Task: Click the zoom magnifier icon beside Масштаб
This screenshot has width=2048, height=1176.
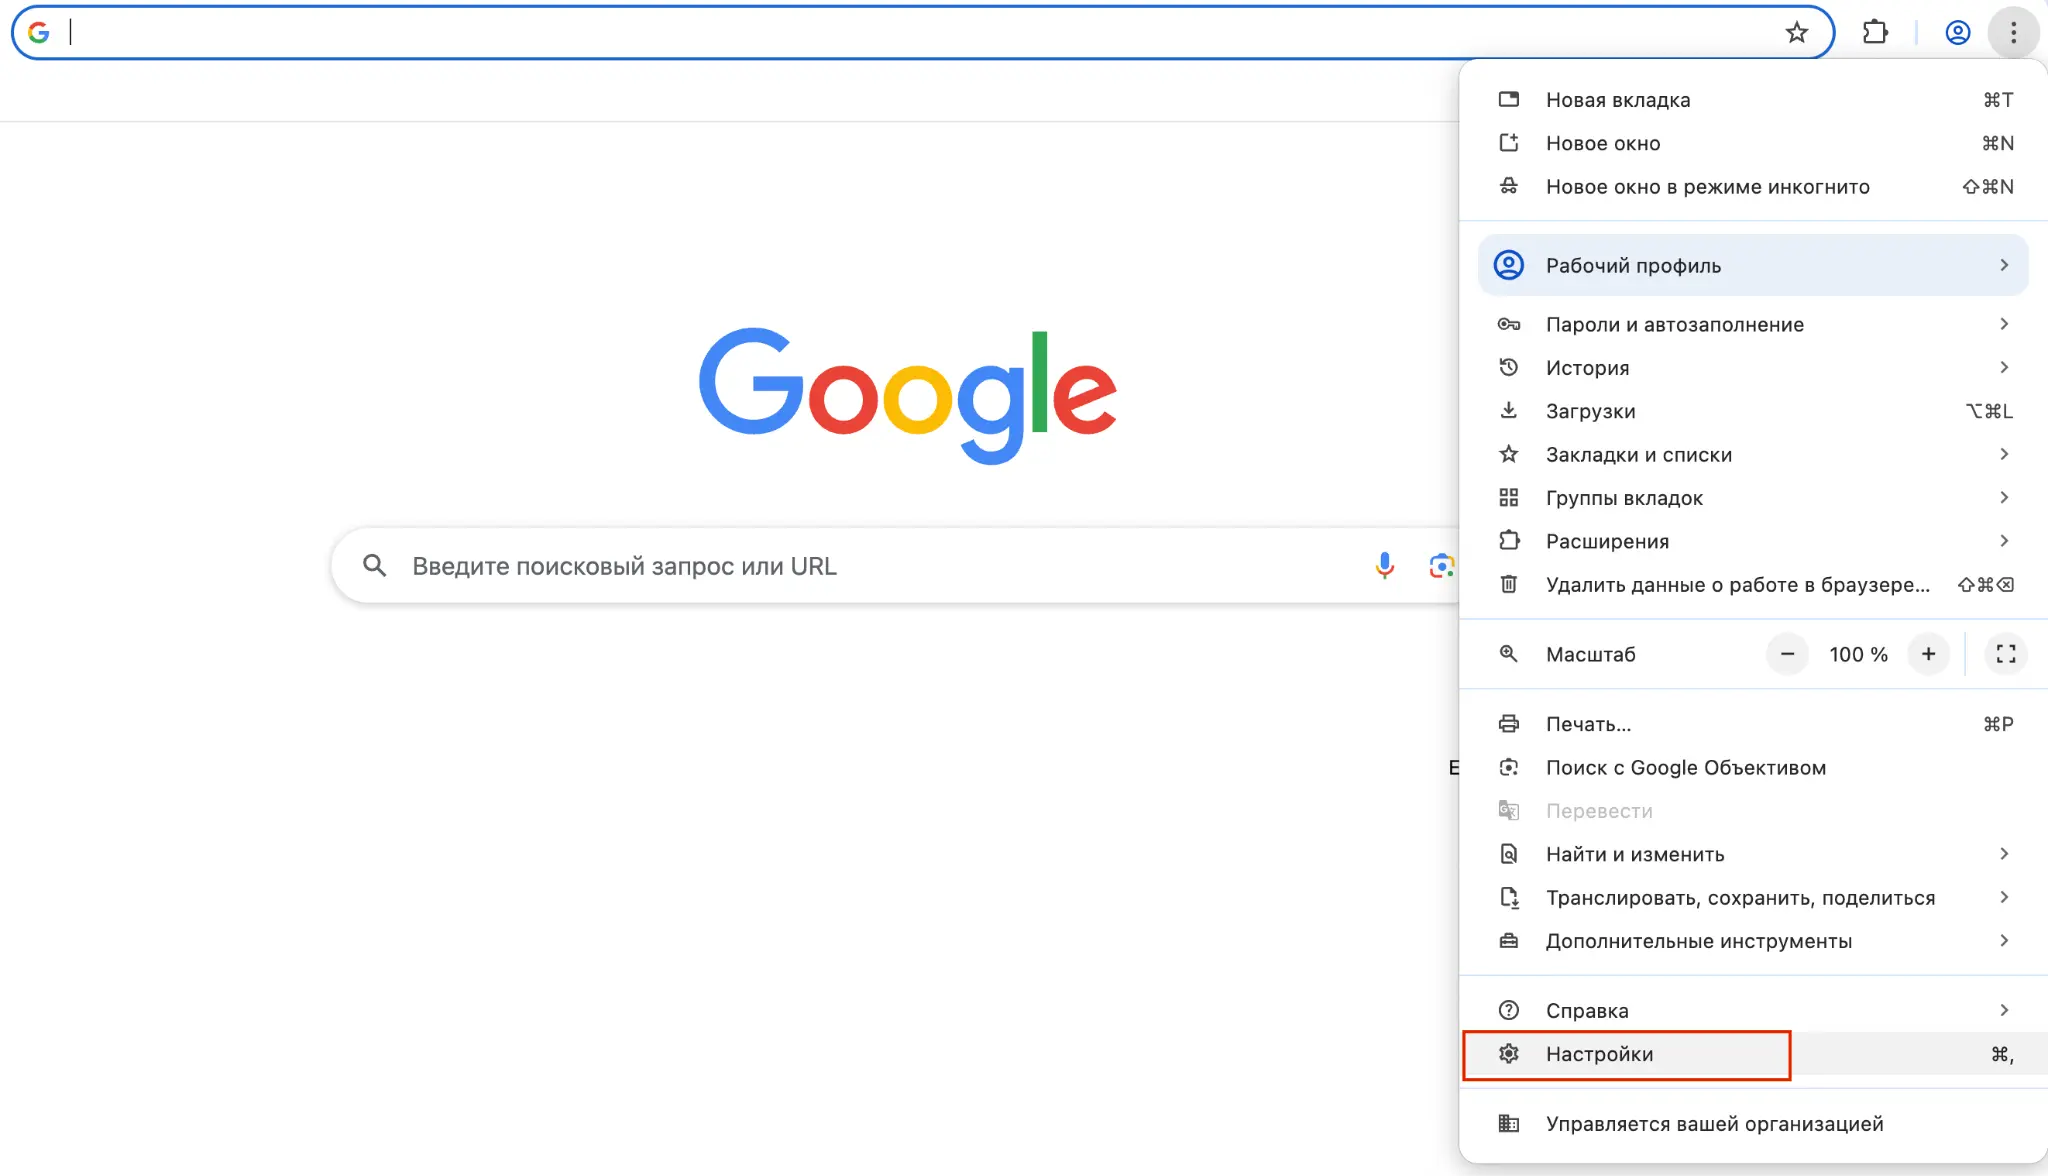Action: (1509, 654)
